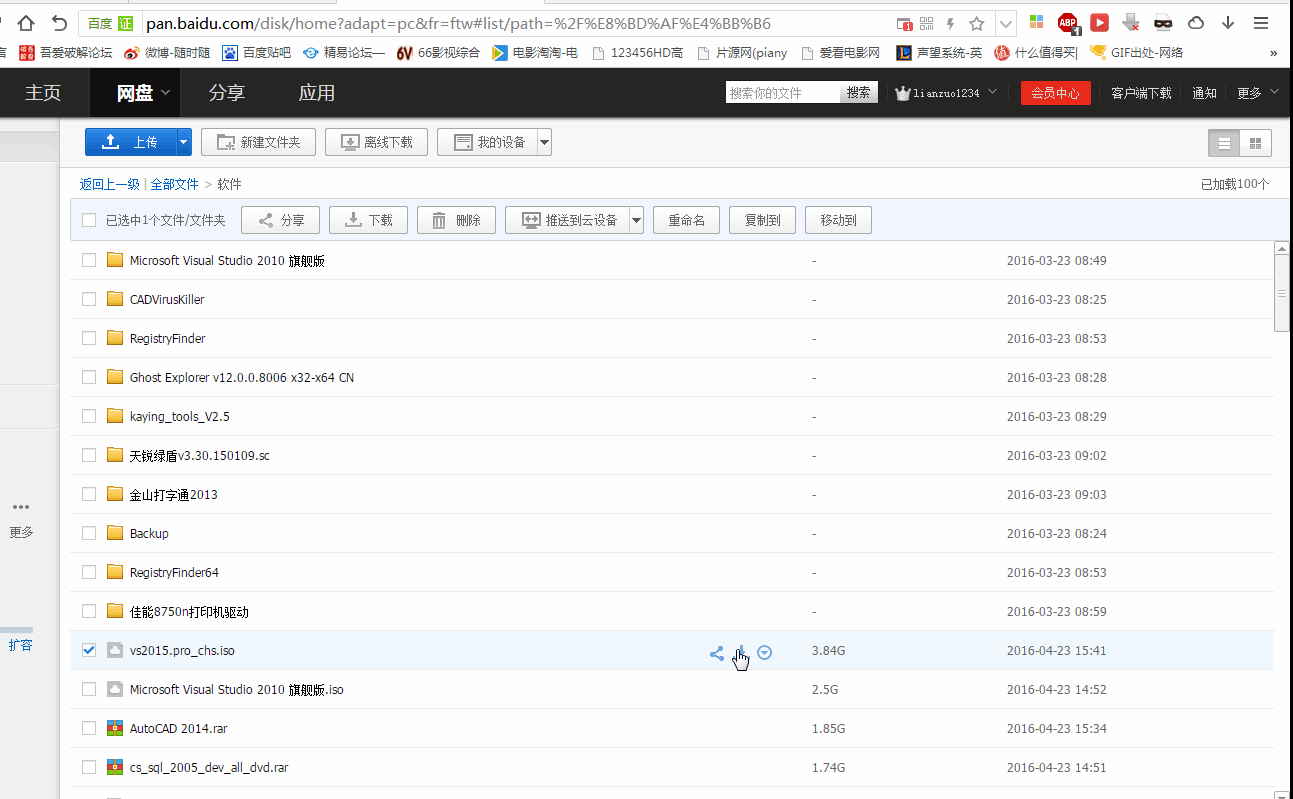Toggle the select-all files checkbox
The image size is (1293, 799).
coord(89,220)
